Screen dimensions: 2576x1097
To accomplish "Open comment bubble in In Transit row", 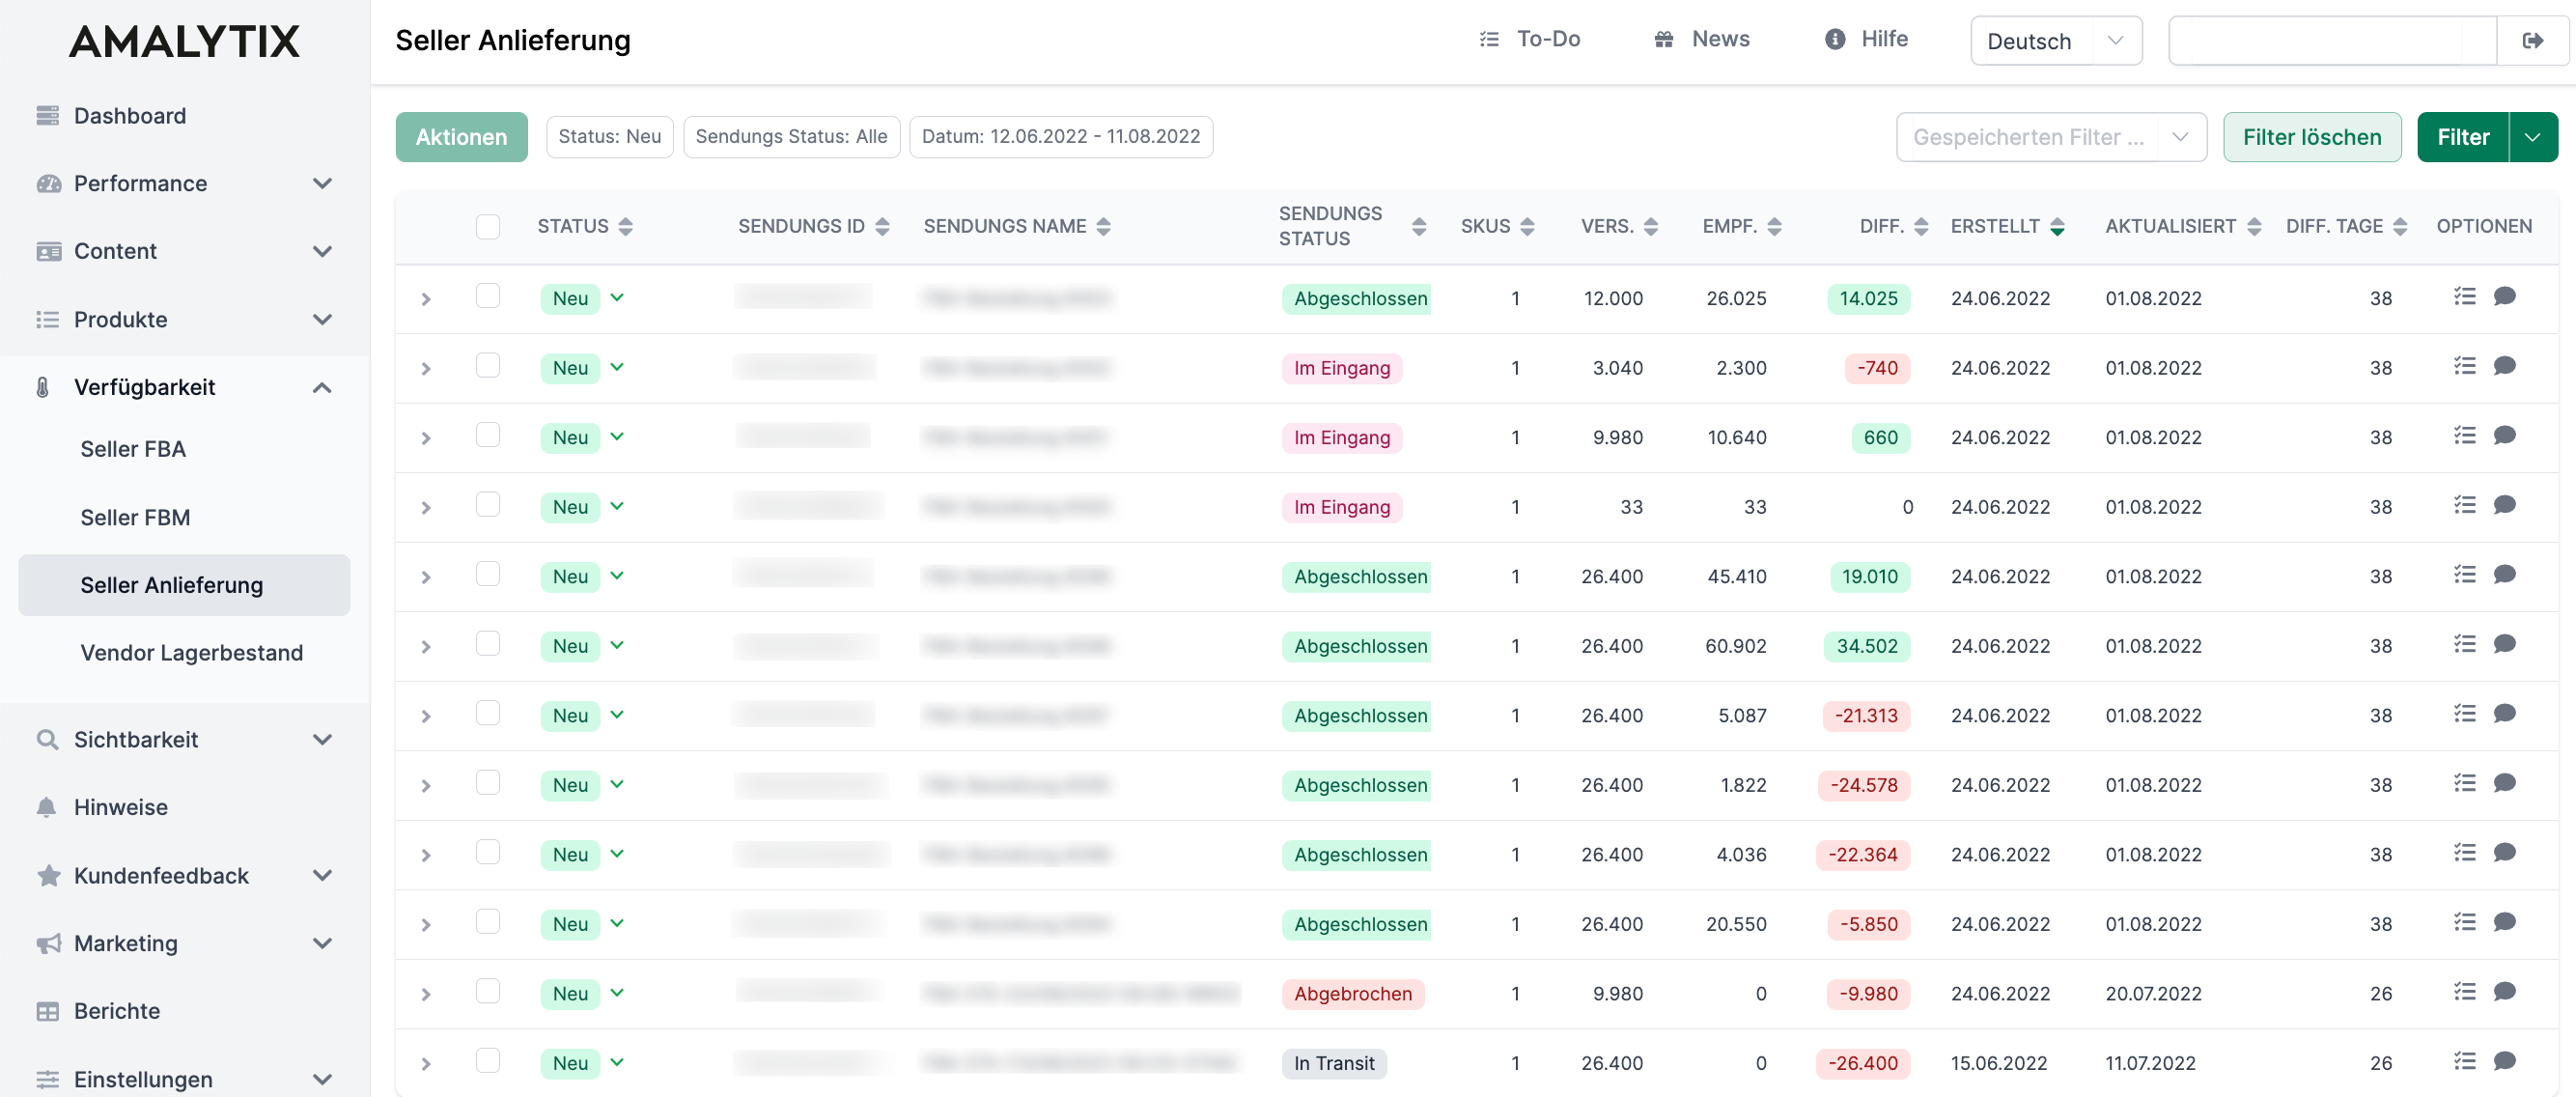I will coord(2504,1061).
